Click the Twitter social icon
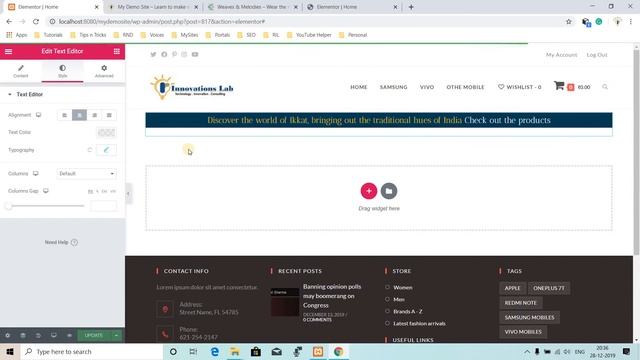This screenshot has width=640, height=360. pos(153,54)
